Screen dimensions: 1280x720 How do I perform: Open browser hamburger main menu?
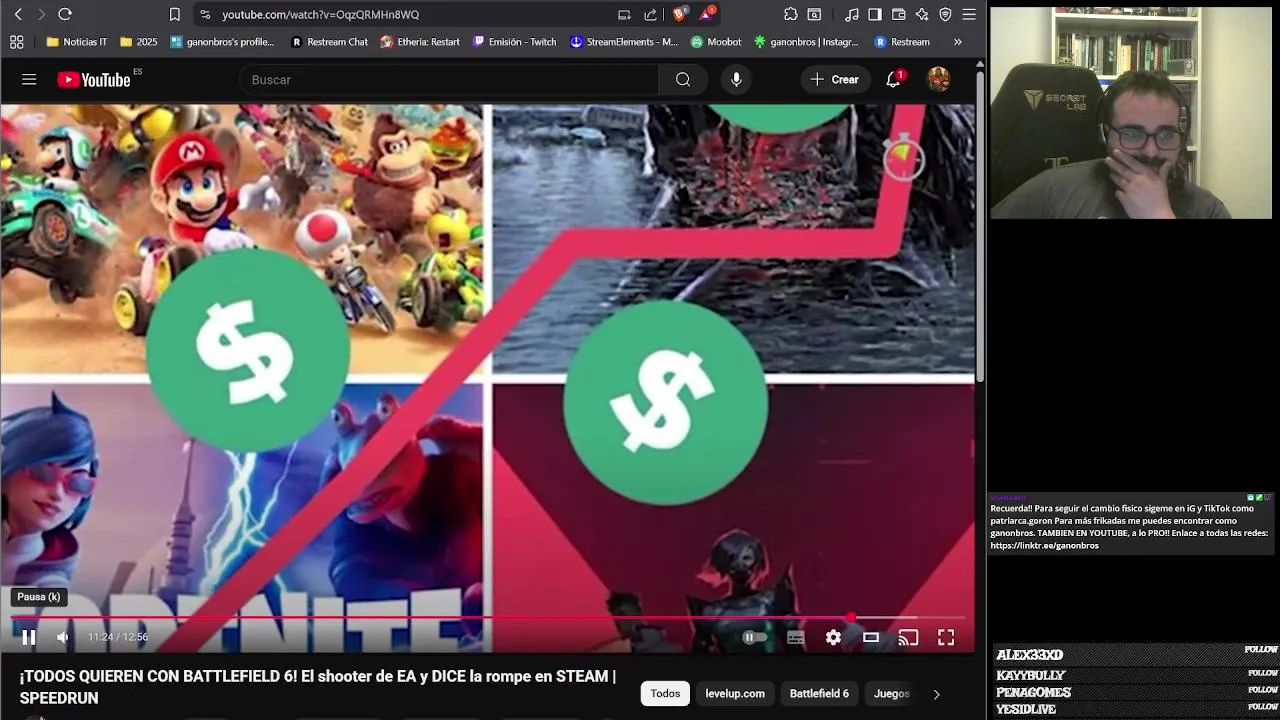tap(969, 14)
